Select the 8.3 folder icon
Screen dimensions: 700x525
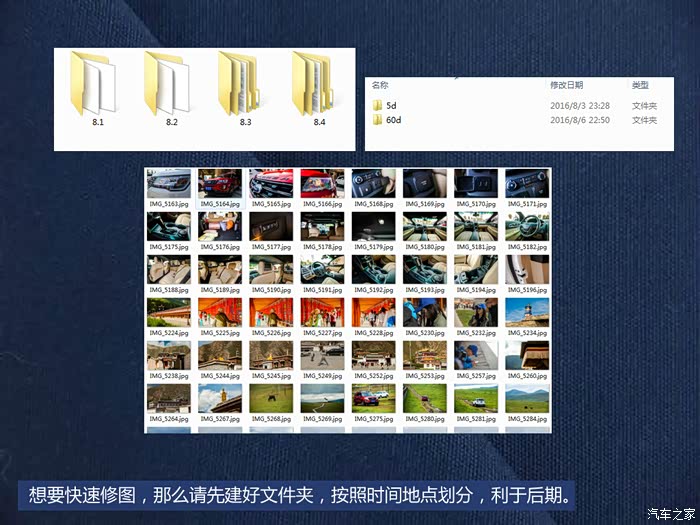point(240,84)
